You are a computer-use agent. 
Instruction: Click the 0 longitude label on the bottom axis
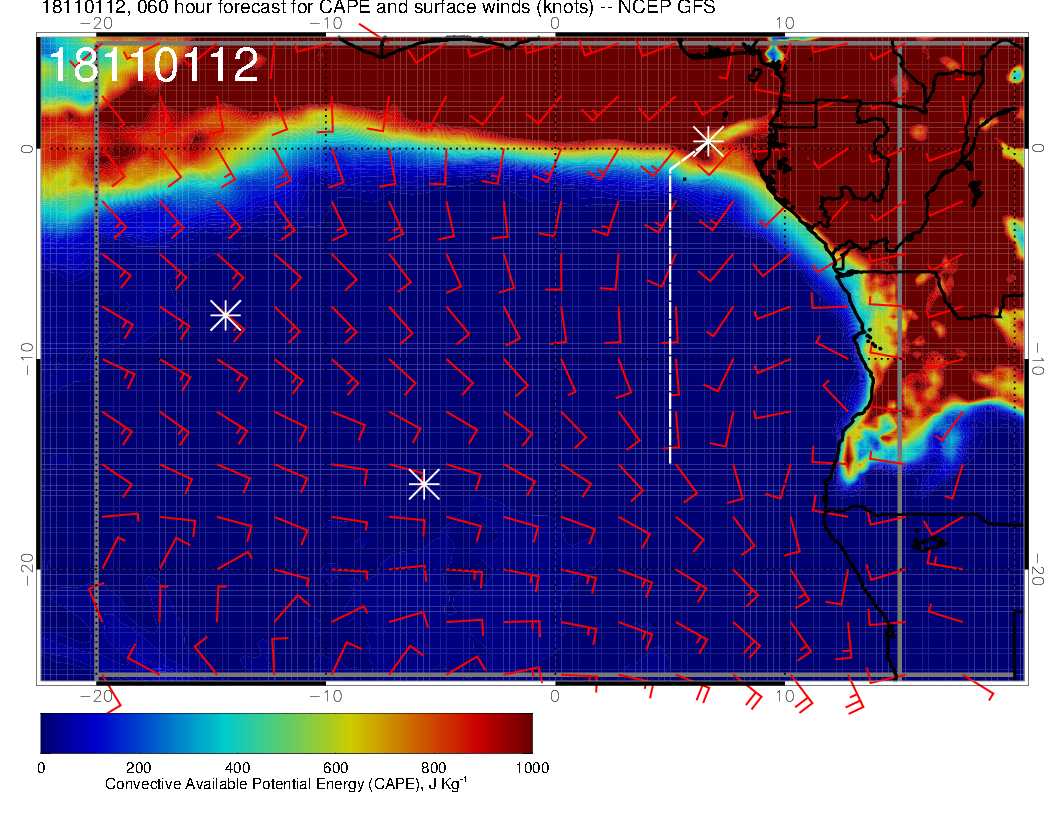(555, 696)
